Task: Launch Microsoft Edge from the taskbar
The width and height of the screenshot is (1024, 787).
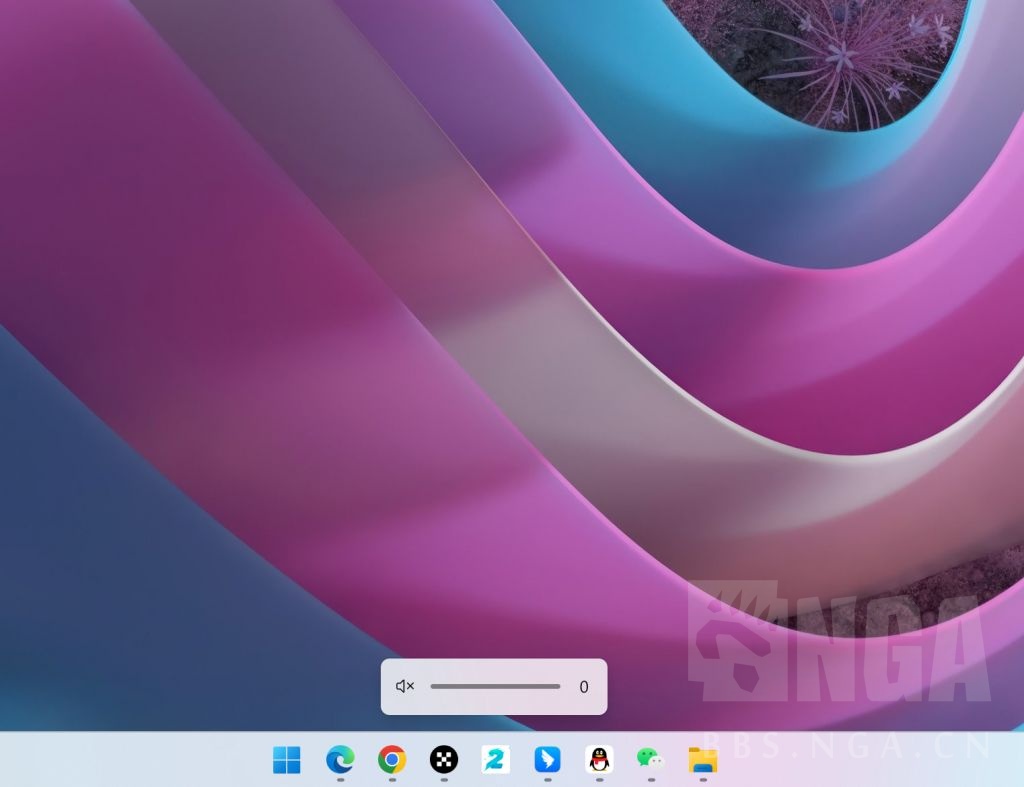Action: [x=340, y=760]
